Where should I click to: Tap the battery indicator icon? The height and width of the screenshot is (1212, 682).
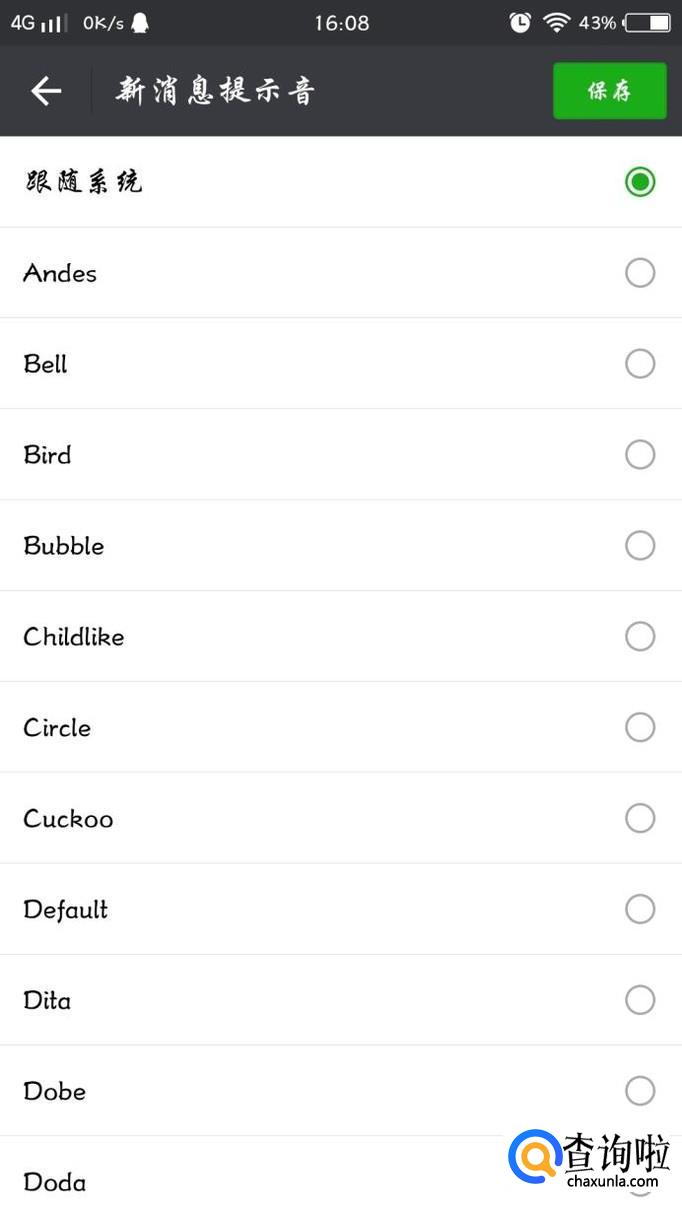tap(649, 22)
